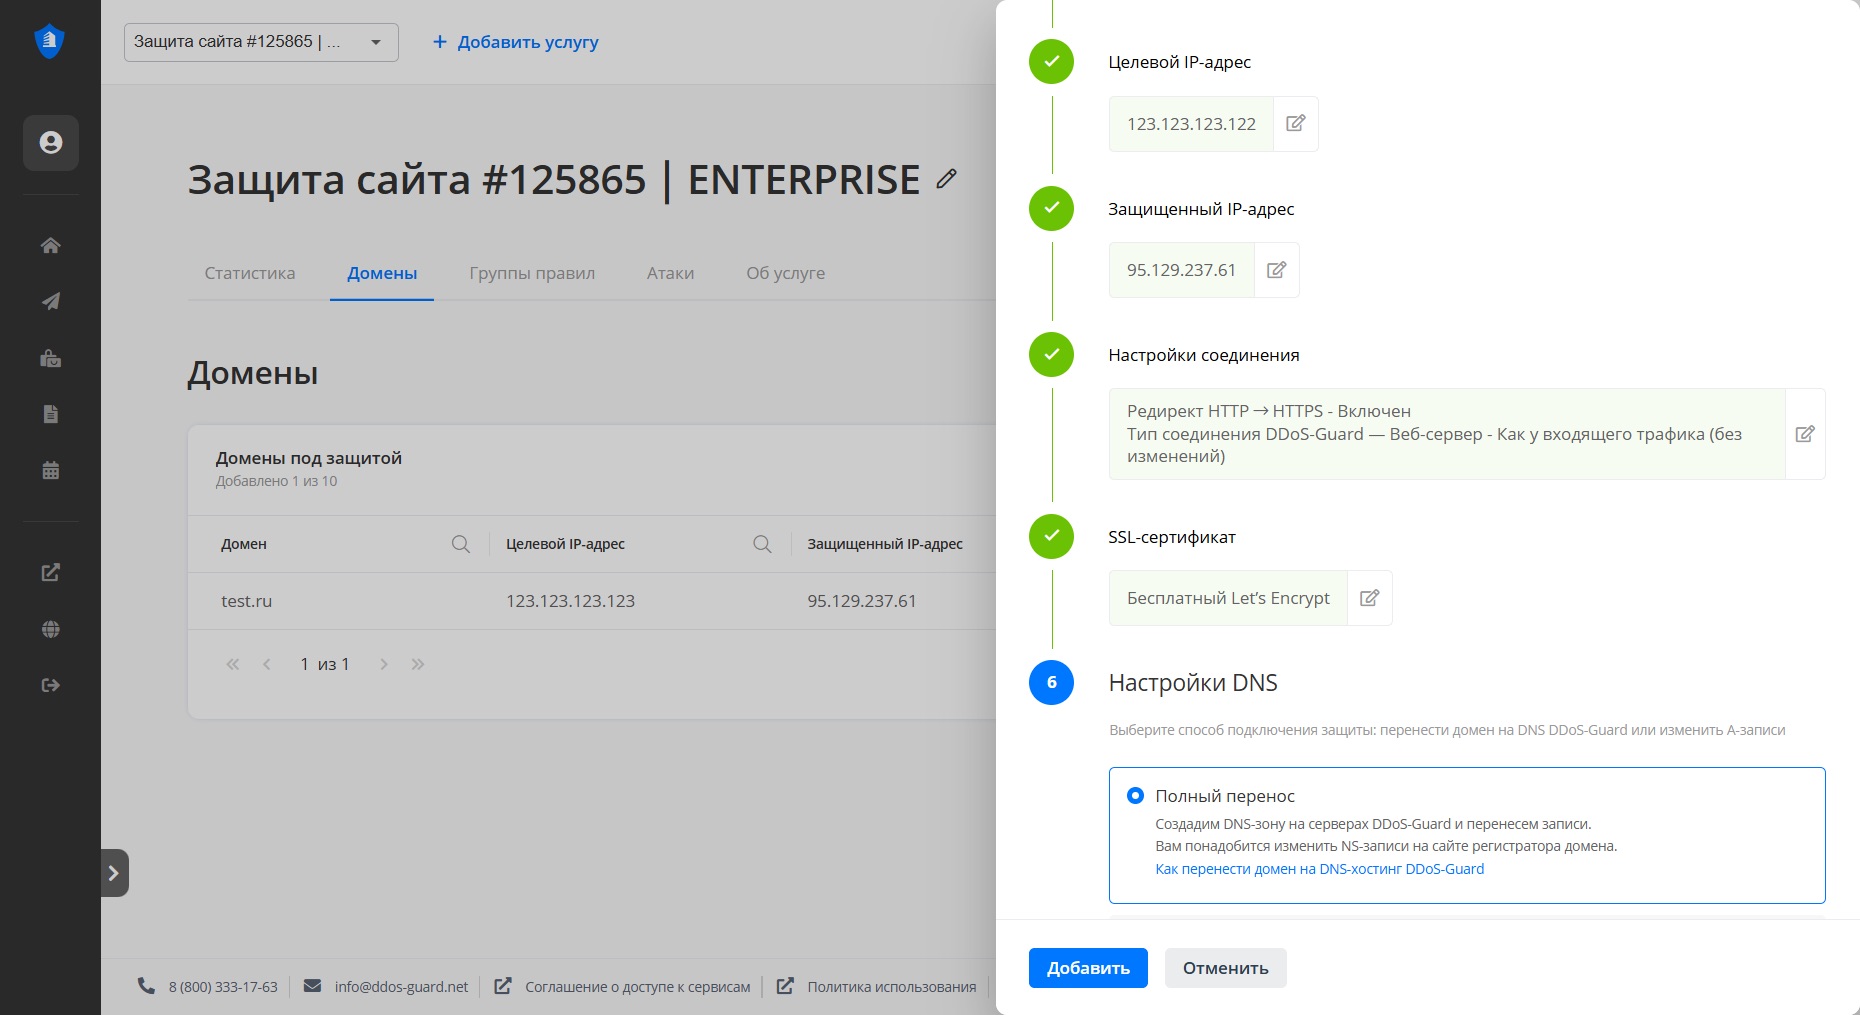The image size is (1860, 1015).
Task: Click the 95.129.237.61 cell in domains table
Action: pos(862,601)
